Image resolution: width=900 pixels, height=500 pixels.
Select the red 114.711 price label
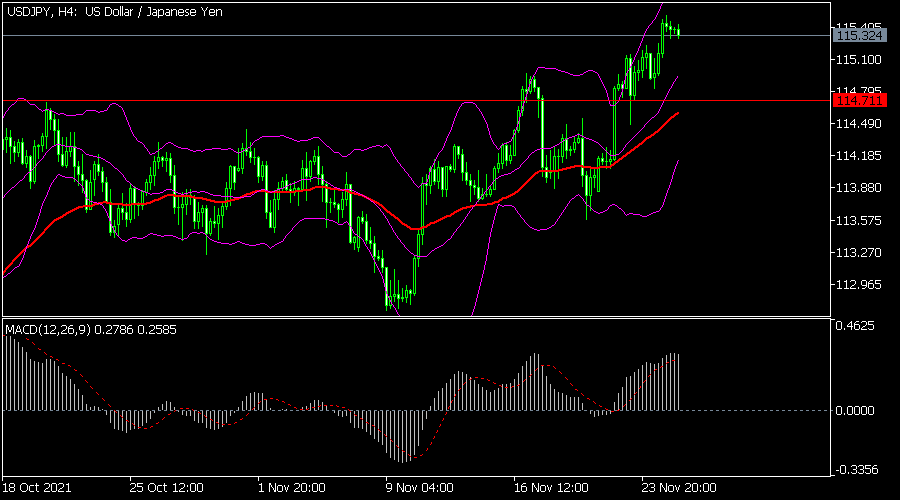(x=859, y=101)
